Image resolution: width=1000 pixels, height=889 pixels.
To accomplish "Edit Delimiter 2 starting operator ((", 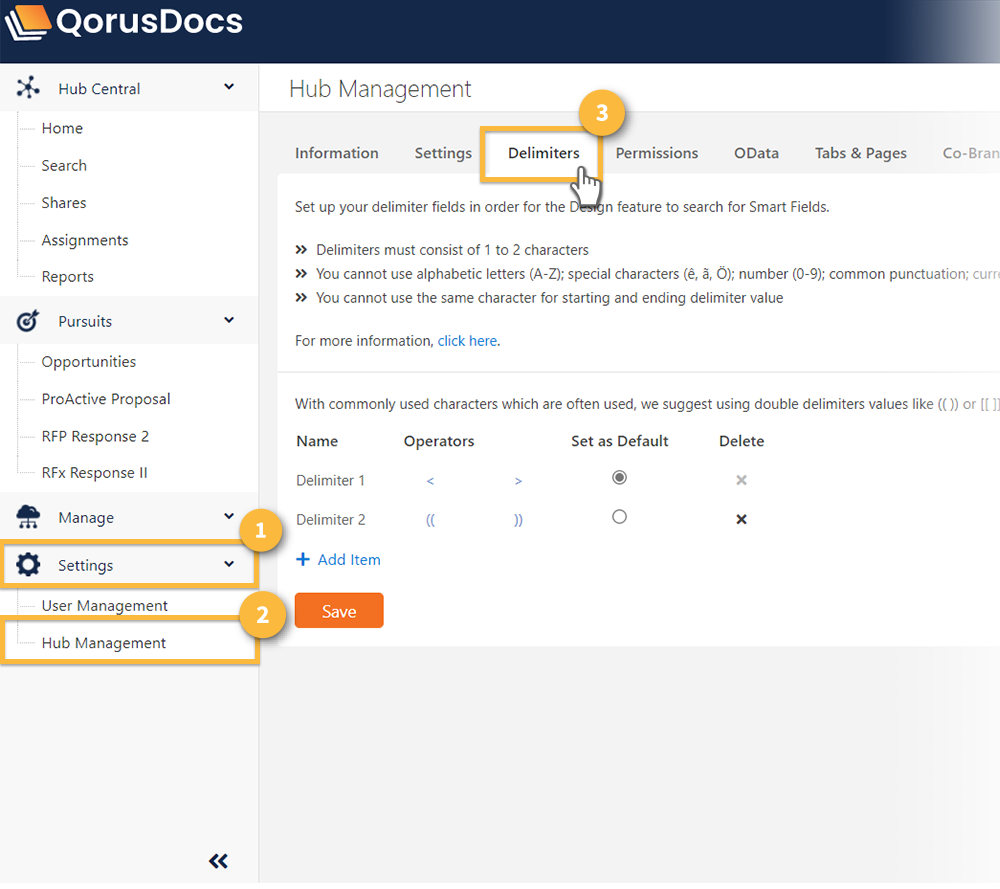I will point(430,520).
